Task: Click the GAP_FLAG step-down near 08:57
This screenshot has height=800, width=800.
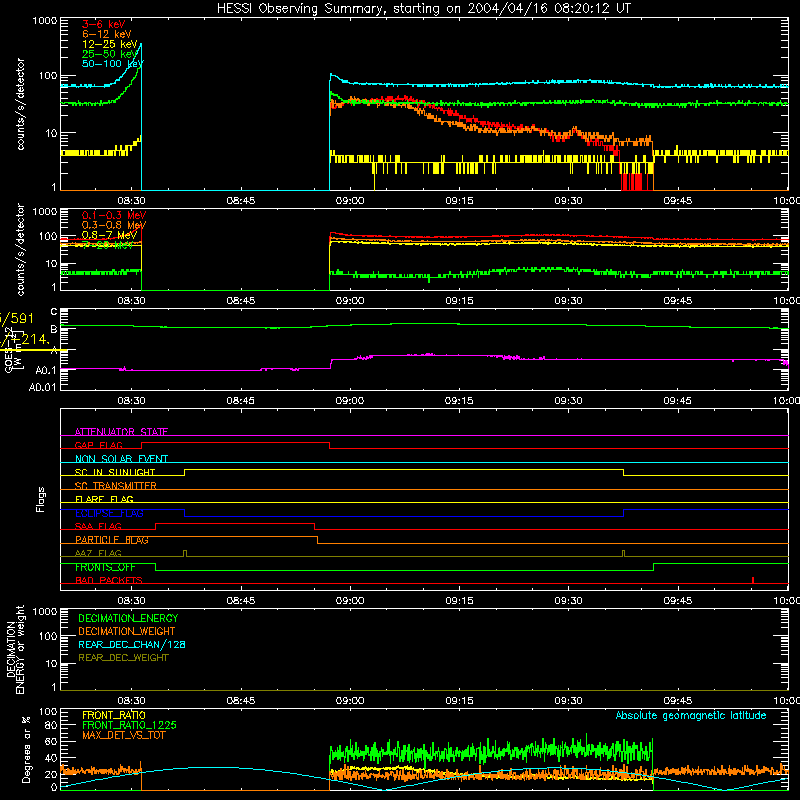Action: (330, 445)
